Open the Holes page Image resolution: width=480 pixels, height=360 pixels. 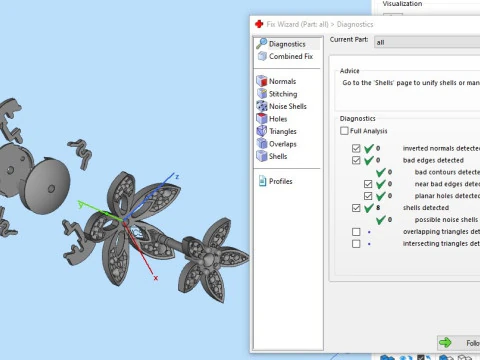(278, 119)
